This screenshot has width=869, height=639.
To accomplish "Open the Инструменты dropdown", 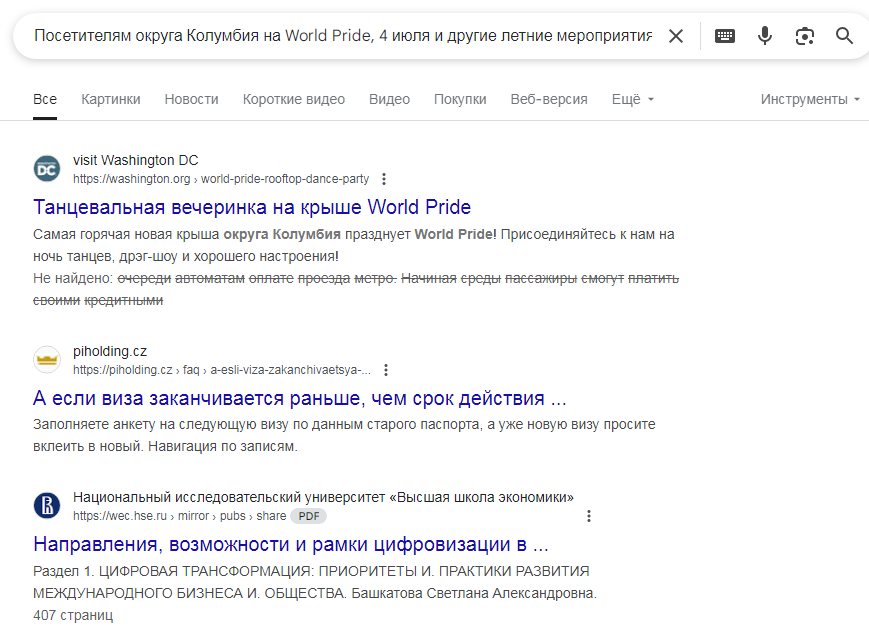I will click(810, 99).
